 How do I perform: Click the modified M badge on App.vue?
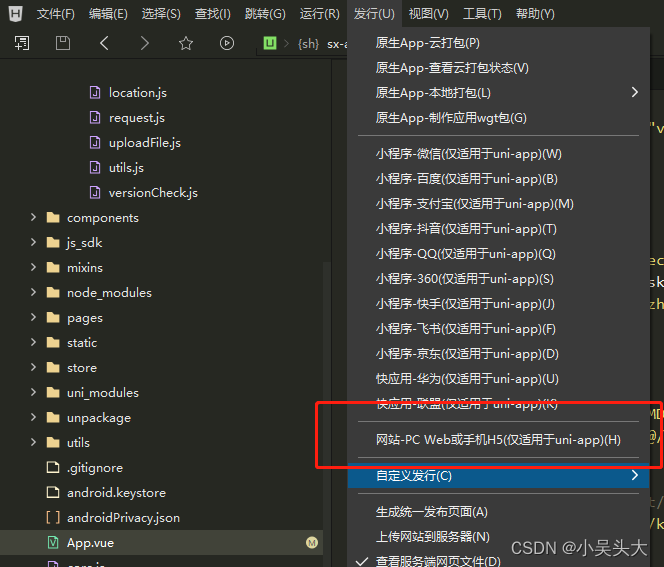pyautogui.click(x=312, y=542)
